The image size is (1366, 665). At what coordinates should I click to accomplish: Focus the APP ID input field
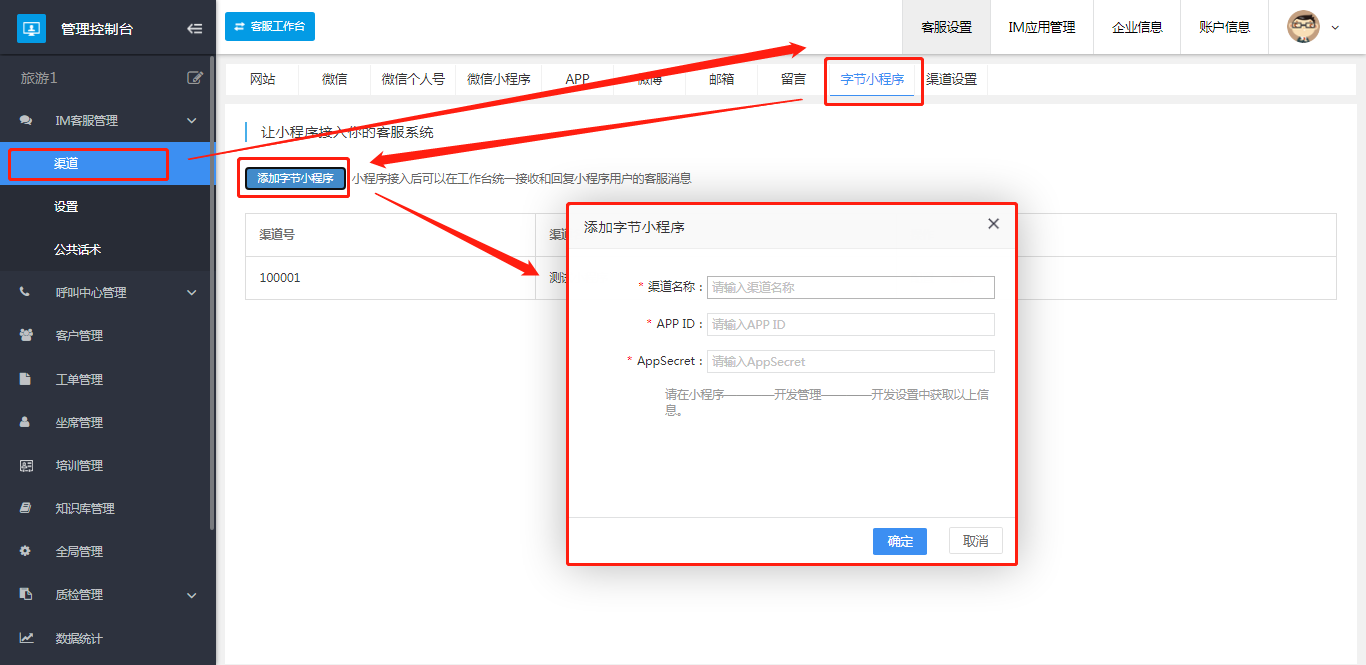click(851, 324)
